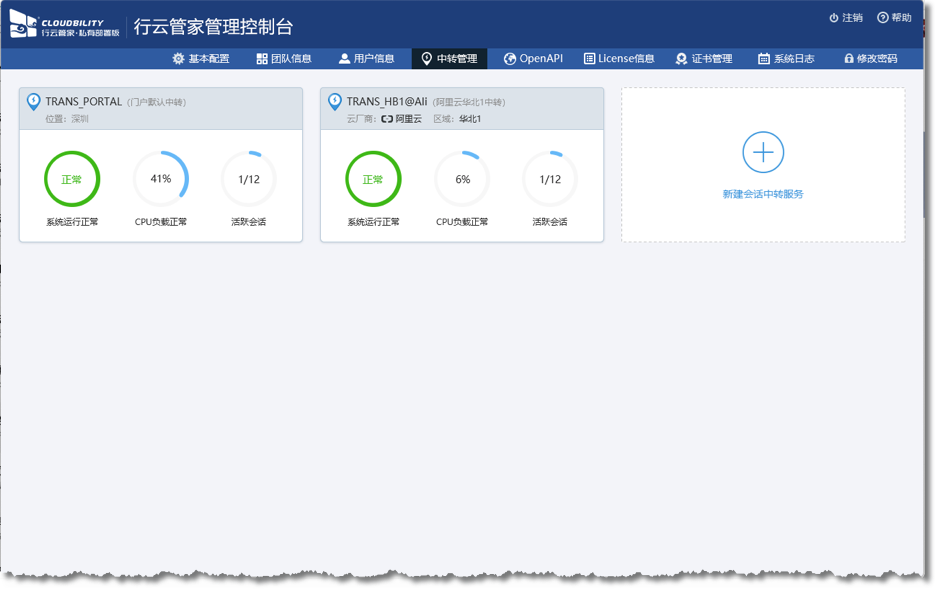Click the 6% CPU load gauge
Viewport: 935px width, 589px height.
point(462,179)
